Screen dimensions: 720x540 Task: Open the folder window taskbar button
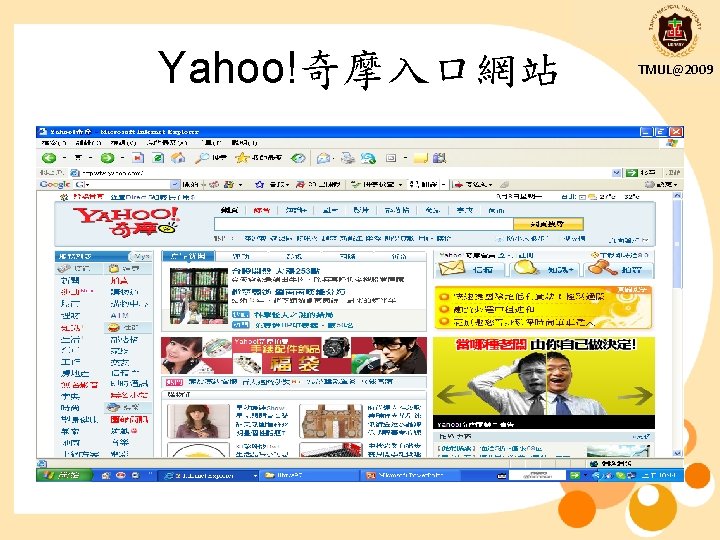tap(307, 475)
